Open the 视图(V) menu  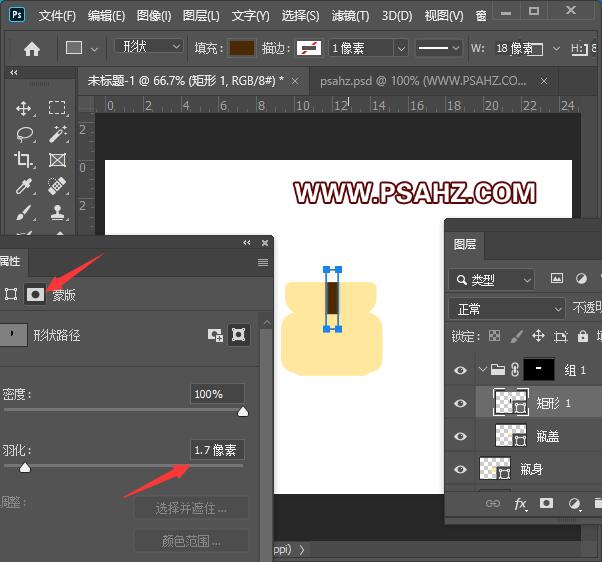point(444,16)
